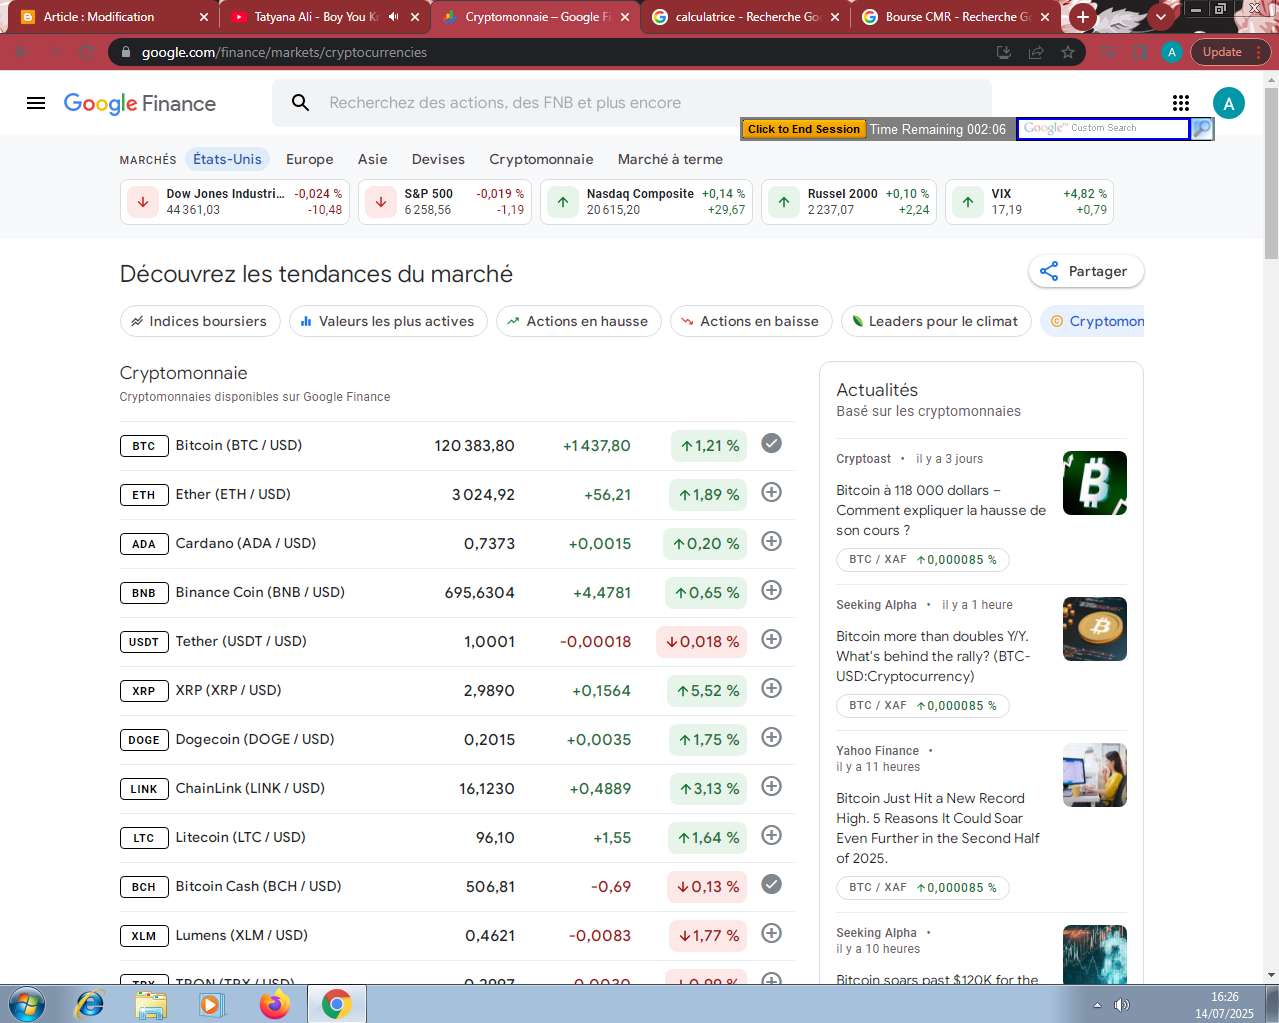Open a new tab with the plus button
The height and width of the screenshot is (1023, 1279).
tap(1083, 17)
